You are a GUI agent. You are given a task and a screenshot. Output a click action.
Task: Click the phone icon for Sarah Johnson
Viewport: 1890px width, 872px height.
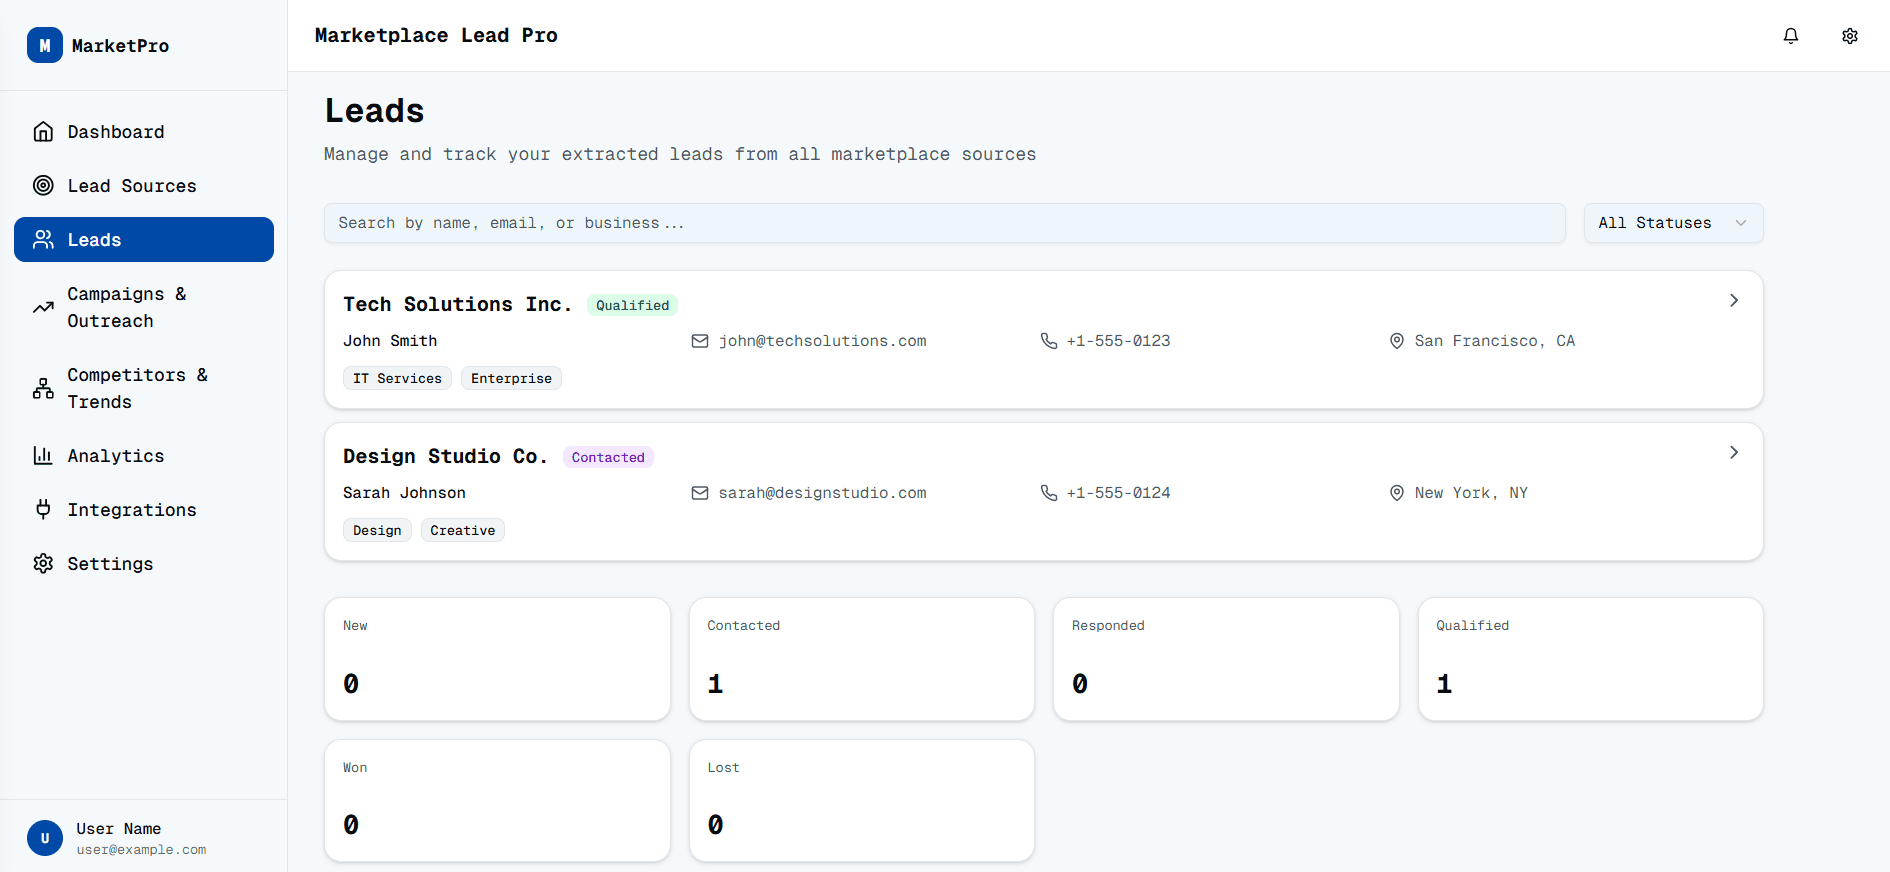(1048, 493)
